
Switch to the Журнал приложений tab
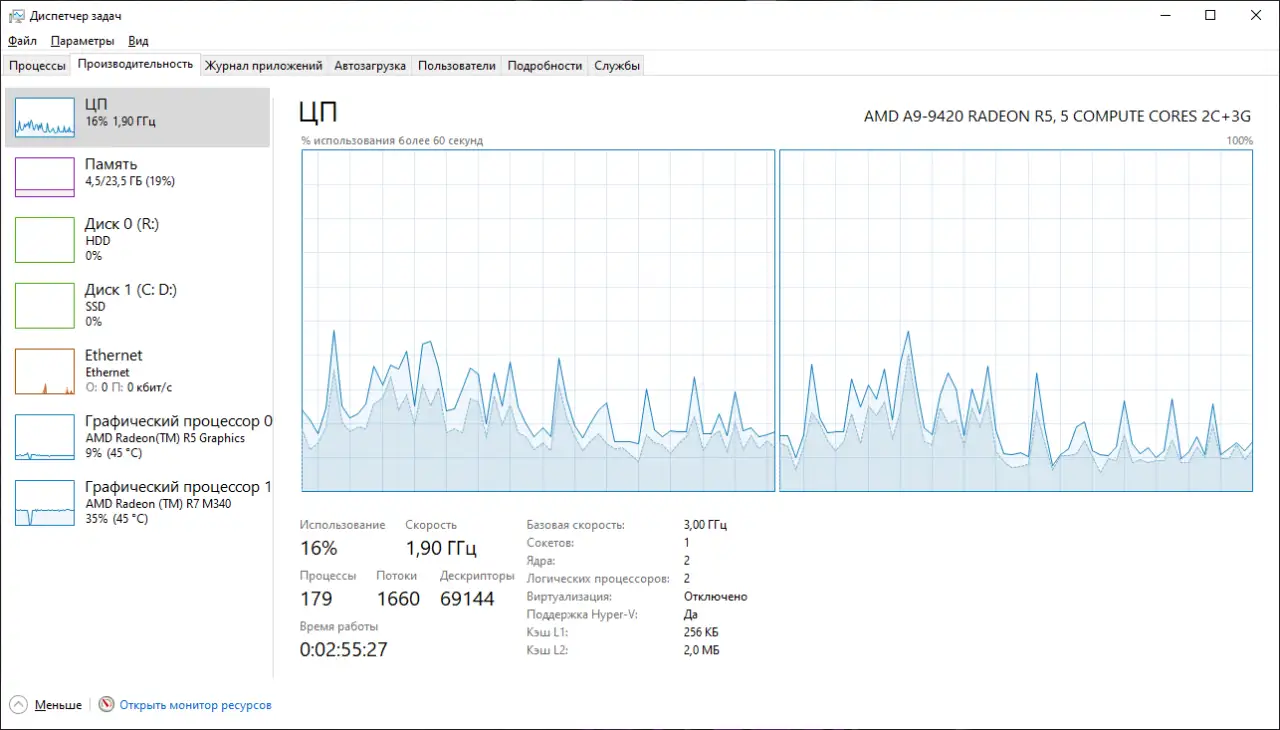click(x=263, y=66)
